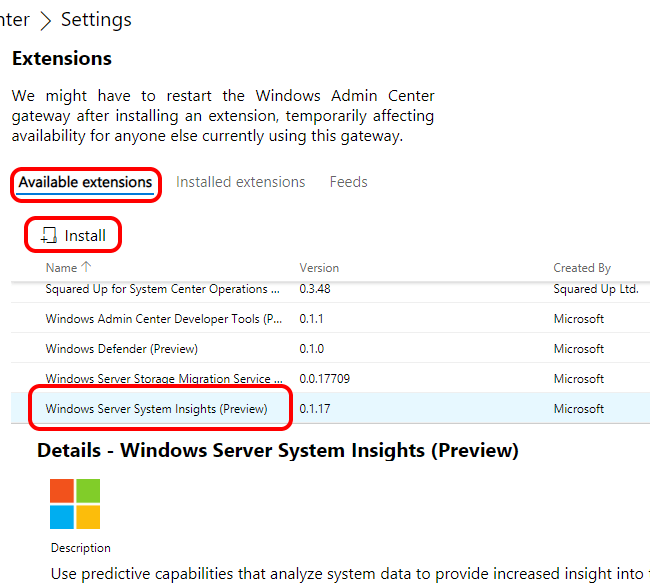Open the Feeds tab
650x585 pixels.
point(349,182)
